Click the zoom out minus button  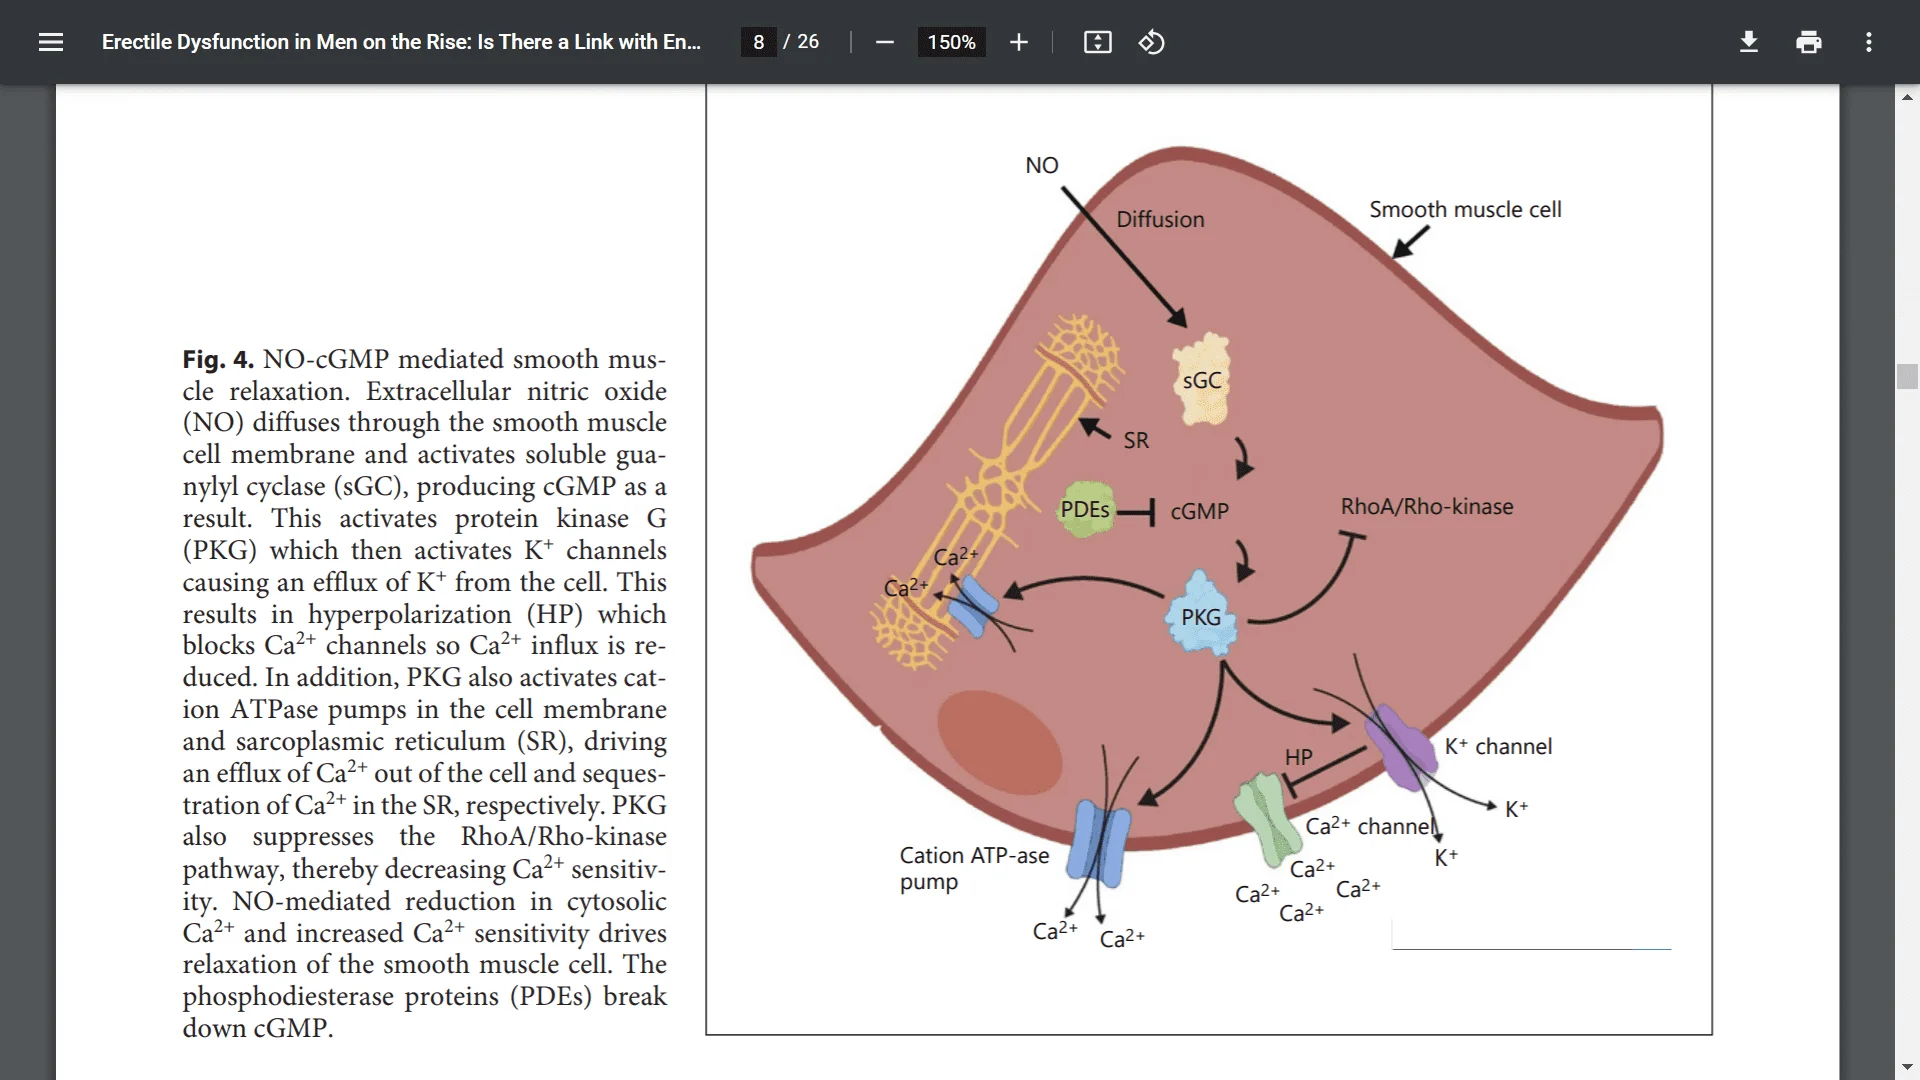884,42
